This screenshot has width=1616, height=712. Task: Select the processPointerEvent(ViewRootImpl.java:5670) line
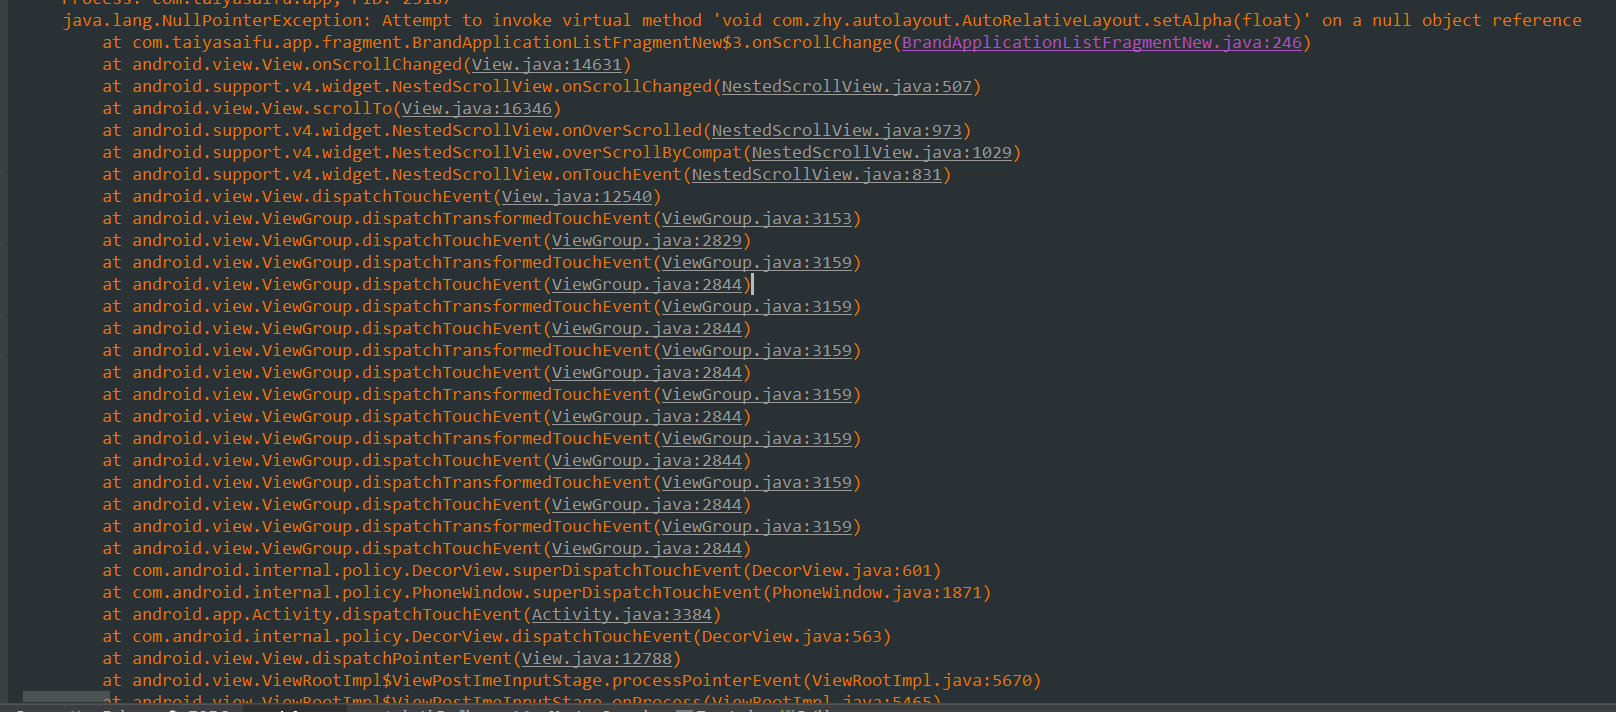572,681
